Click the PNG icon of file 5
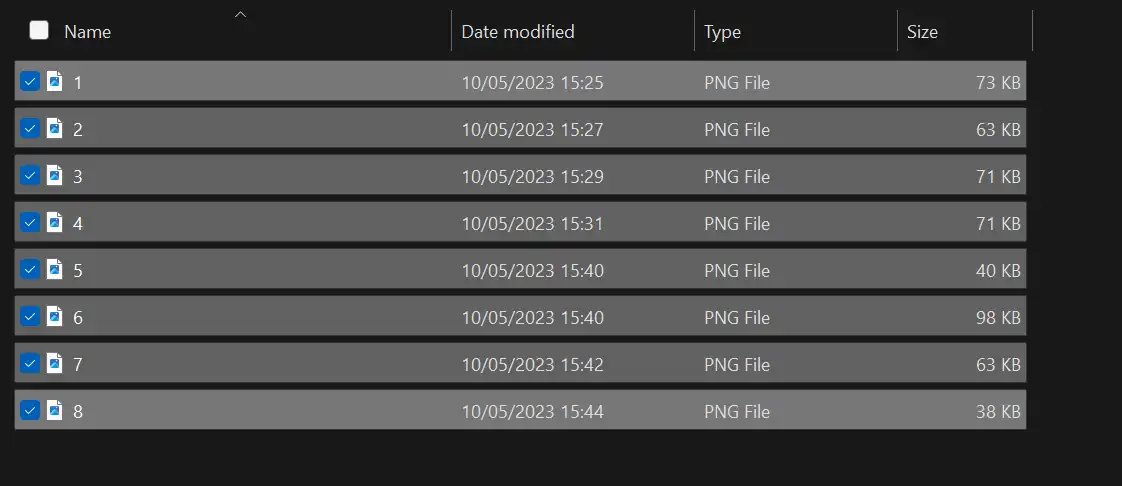The height and width of the screenshot is (486, 1122). pos(54,269)
